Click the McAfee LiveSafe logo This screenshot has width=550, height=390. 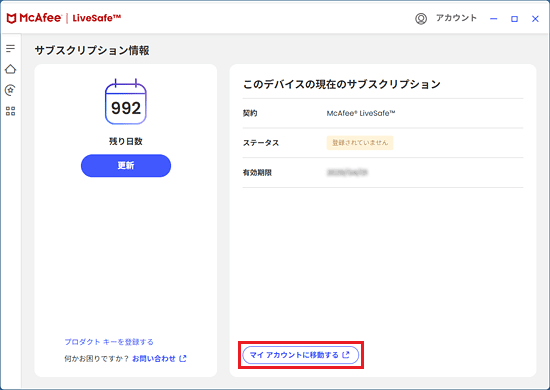point(64,18)
